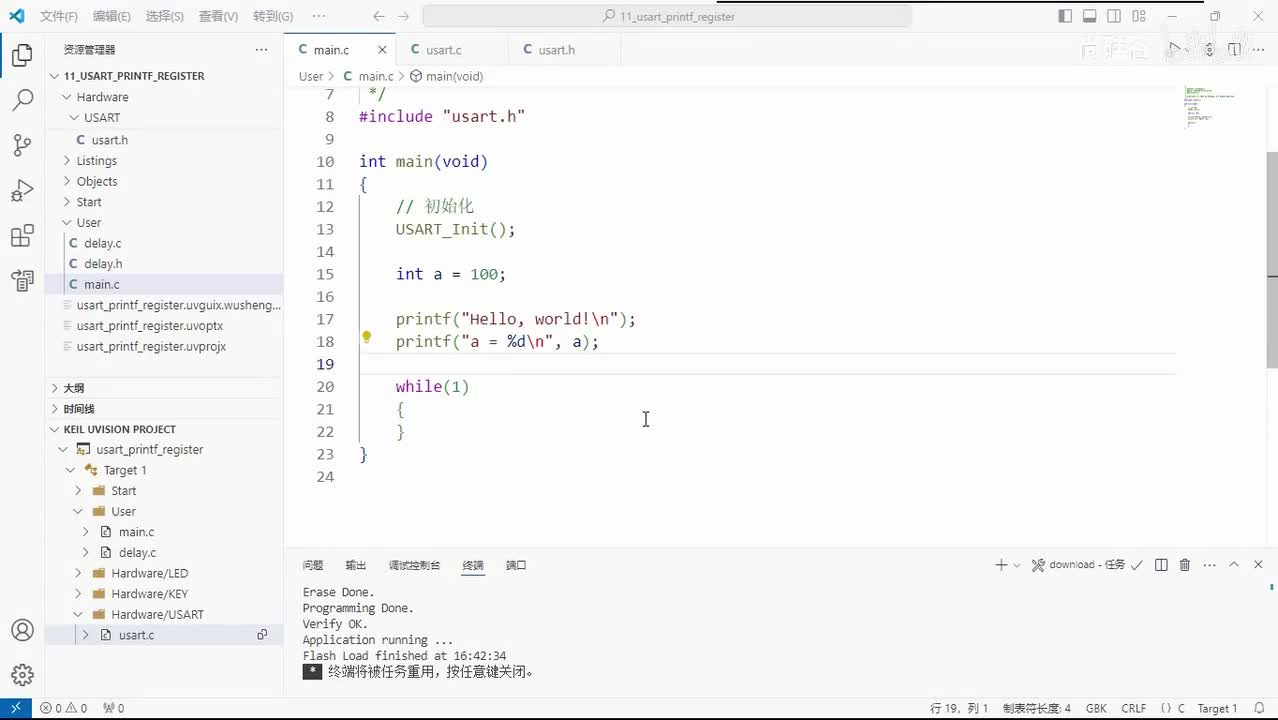Open notifications bell in status bar

click(1258, 708)
